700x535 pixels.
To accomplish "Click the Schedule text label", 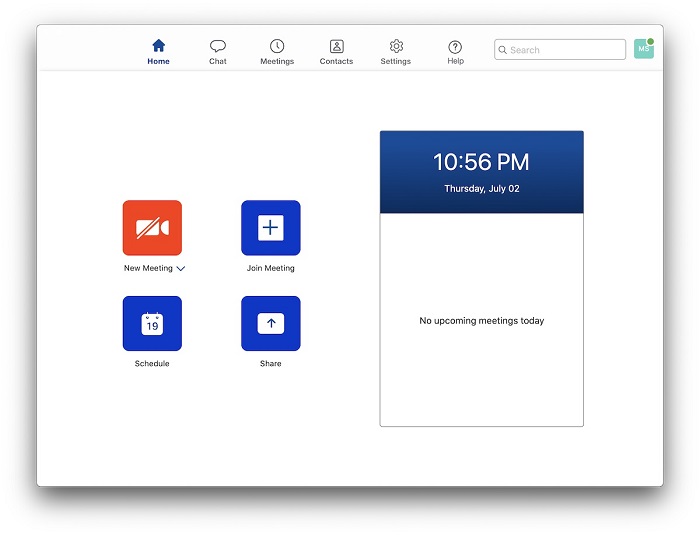I will [x=152, y=364].
